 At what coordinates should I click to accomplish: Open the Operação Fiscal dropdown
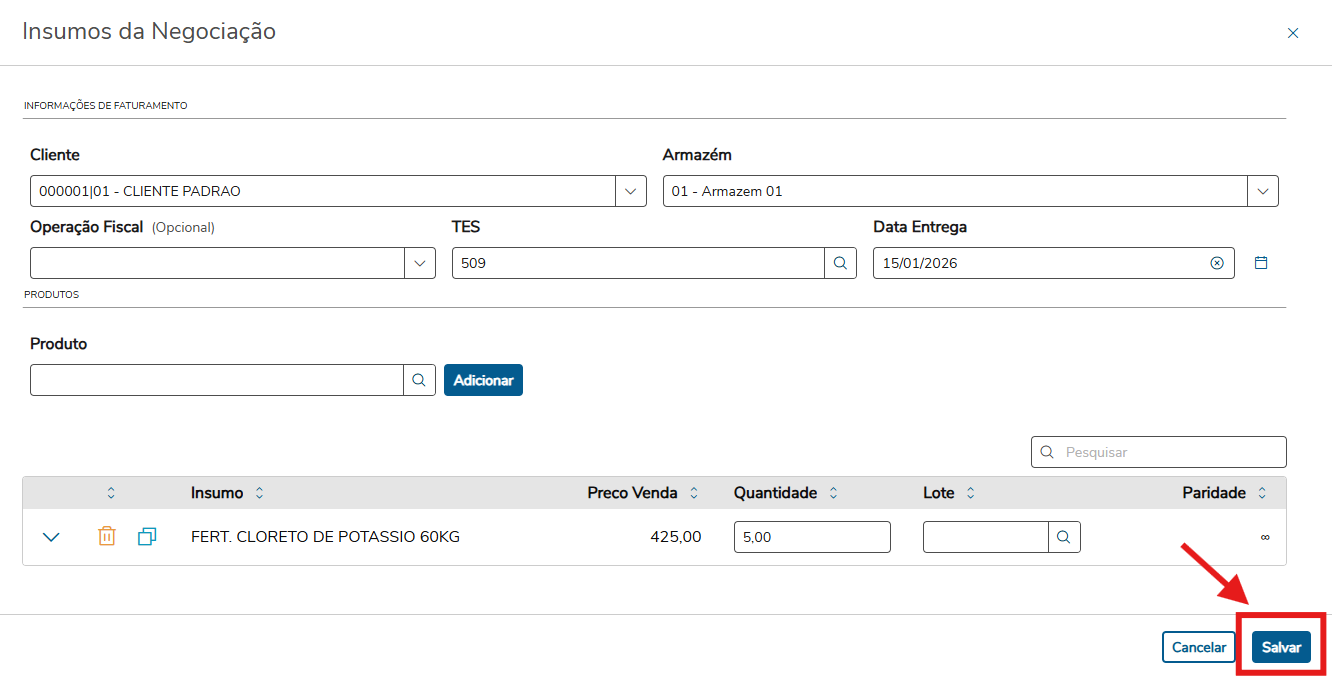pos(419,263)
